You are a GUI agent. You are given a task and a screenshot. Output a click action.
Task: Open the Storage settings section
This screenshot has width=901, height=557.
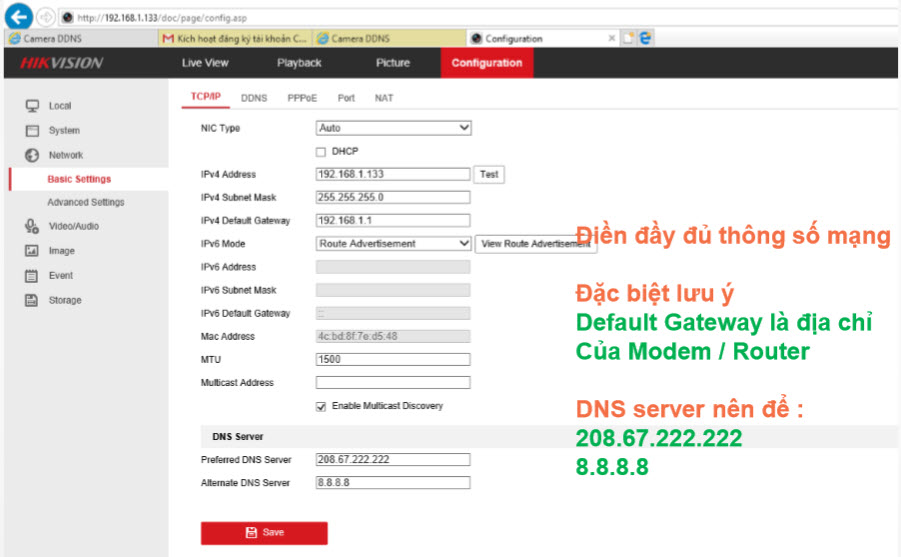65,300
